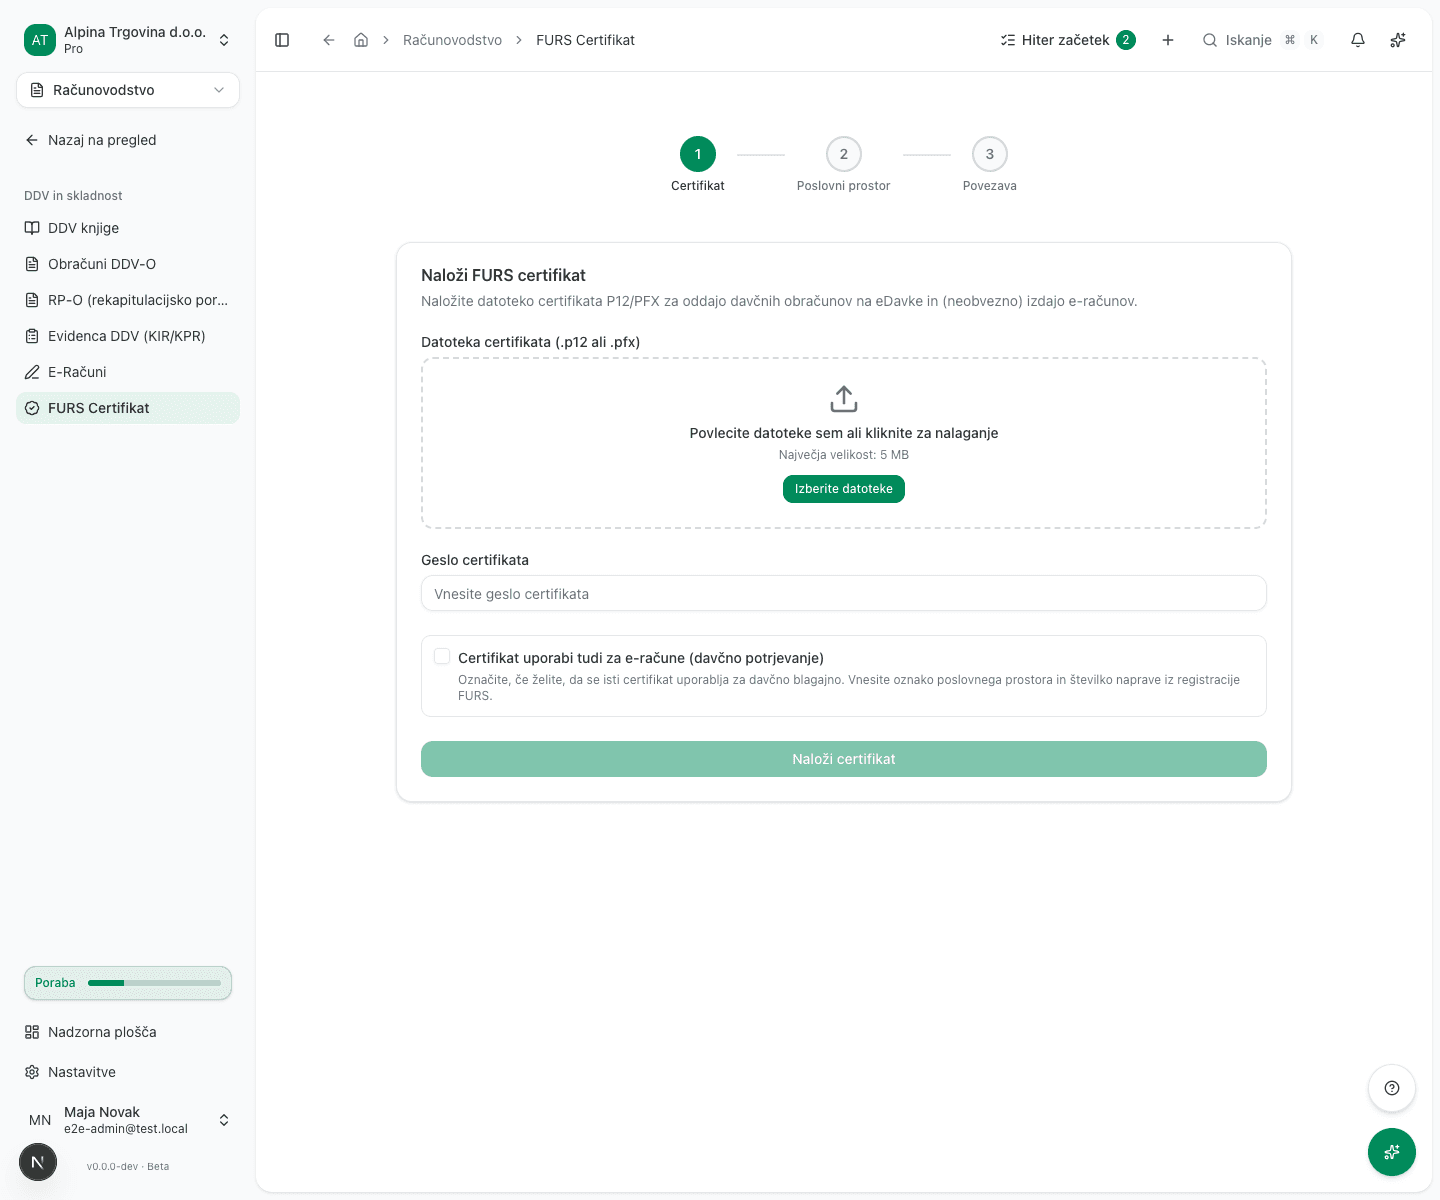
Task: Open the help question mark button
Action: pyautogui.click(x=1391, y=1088)
